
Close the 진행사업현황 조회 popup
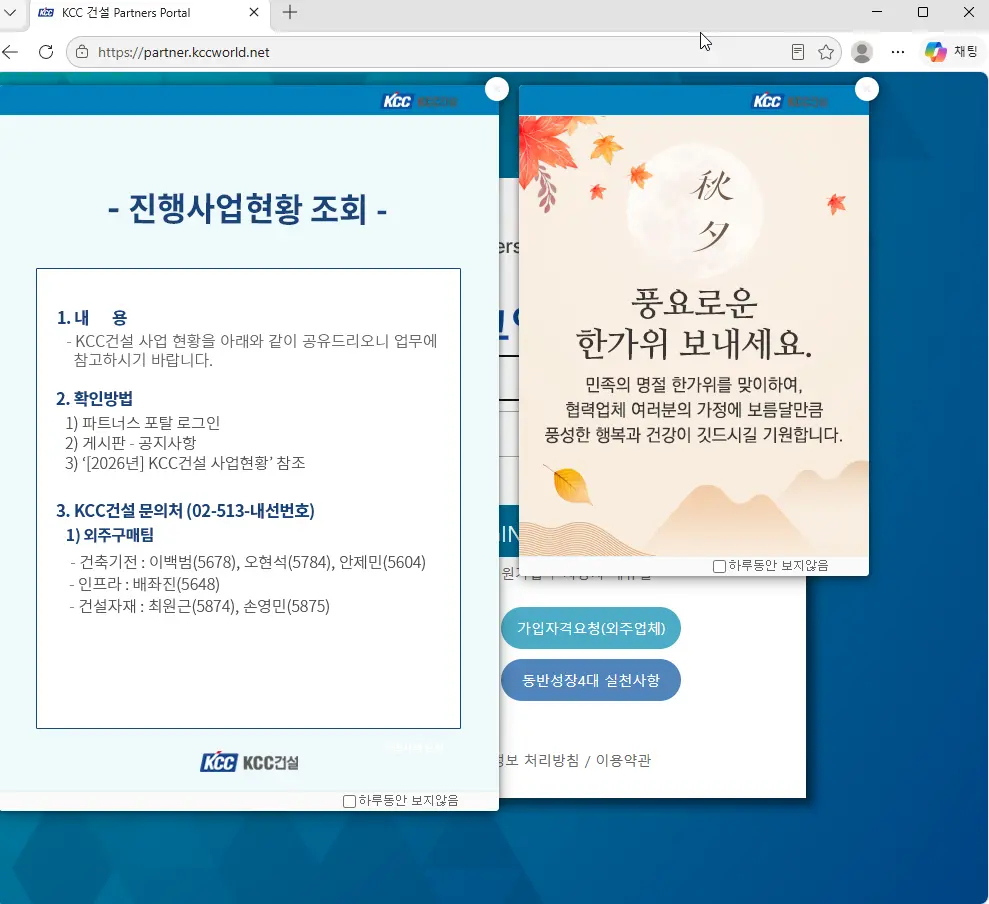(497, 89)
